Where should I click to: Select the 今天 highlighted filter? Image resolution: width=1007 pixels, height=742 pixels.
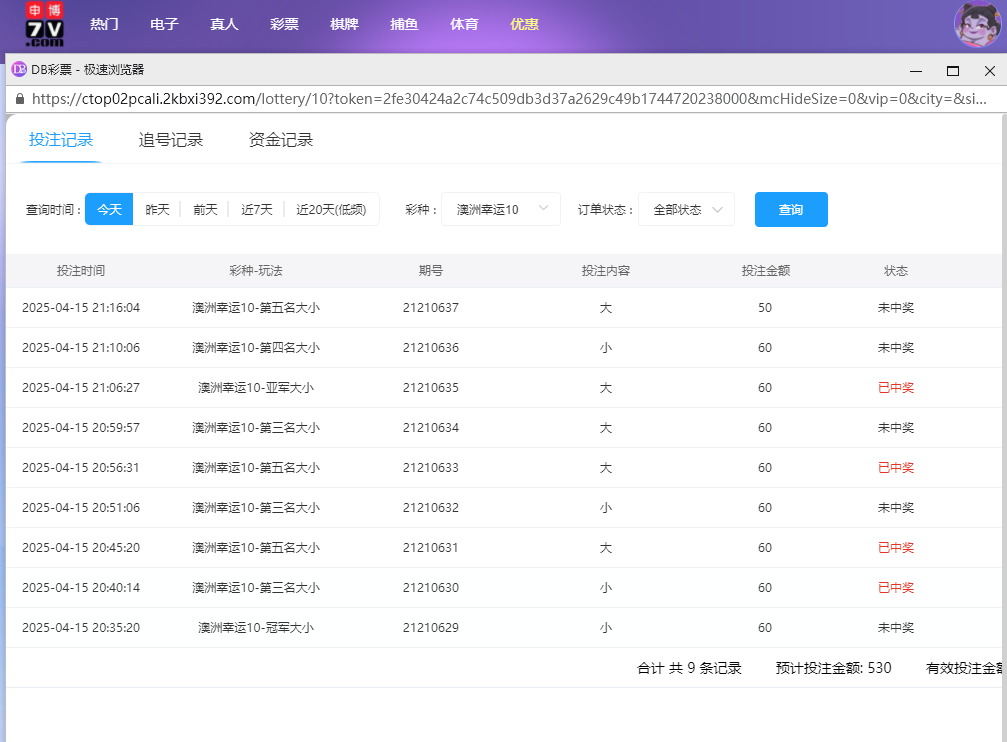(x=109, y=209)
